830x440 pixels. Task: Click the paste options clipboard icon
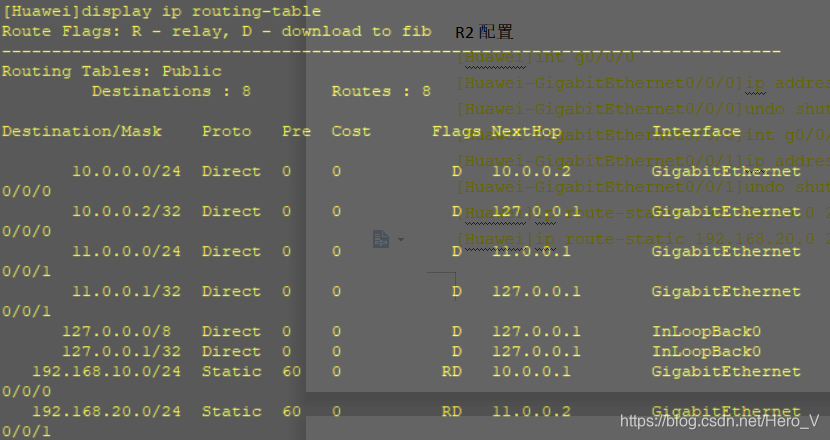381,239
